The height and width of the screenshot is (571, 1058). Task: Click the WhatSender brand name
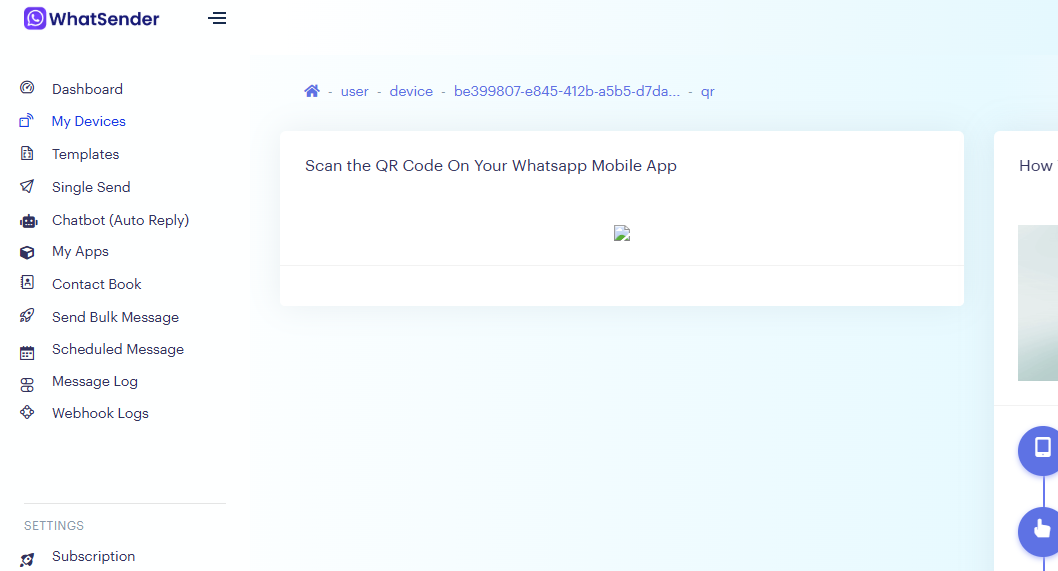pos(104,19)
